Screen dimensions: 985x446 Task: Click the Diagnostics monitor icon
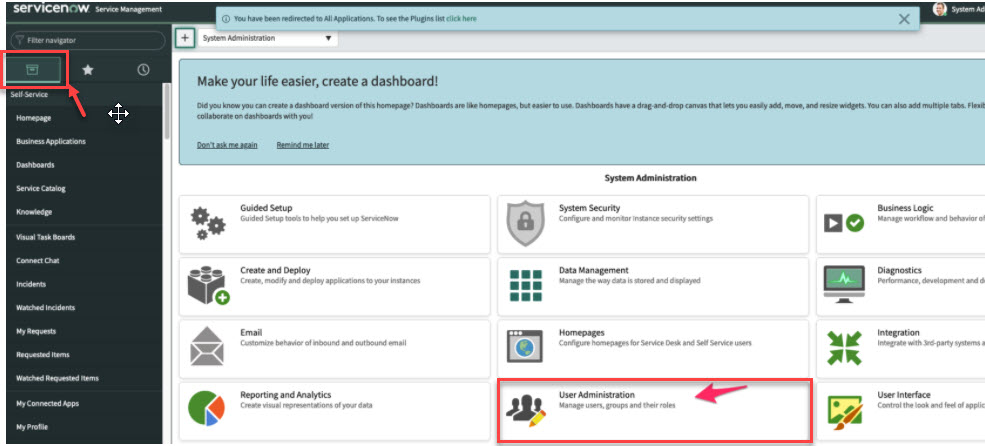click(843, 285)
